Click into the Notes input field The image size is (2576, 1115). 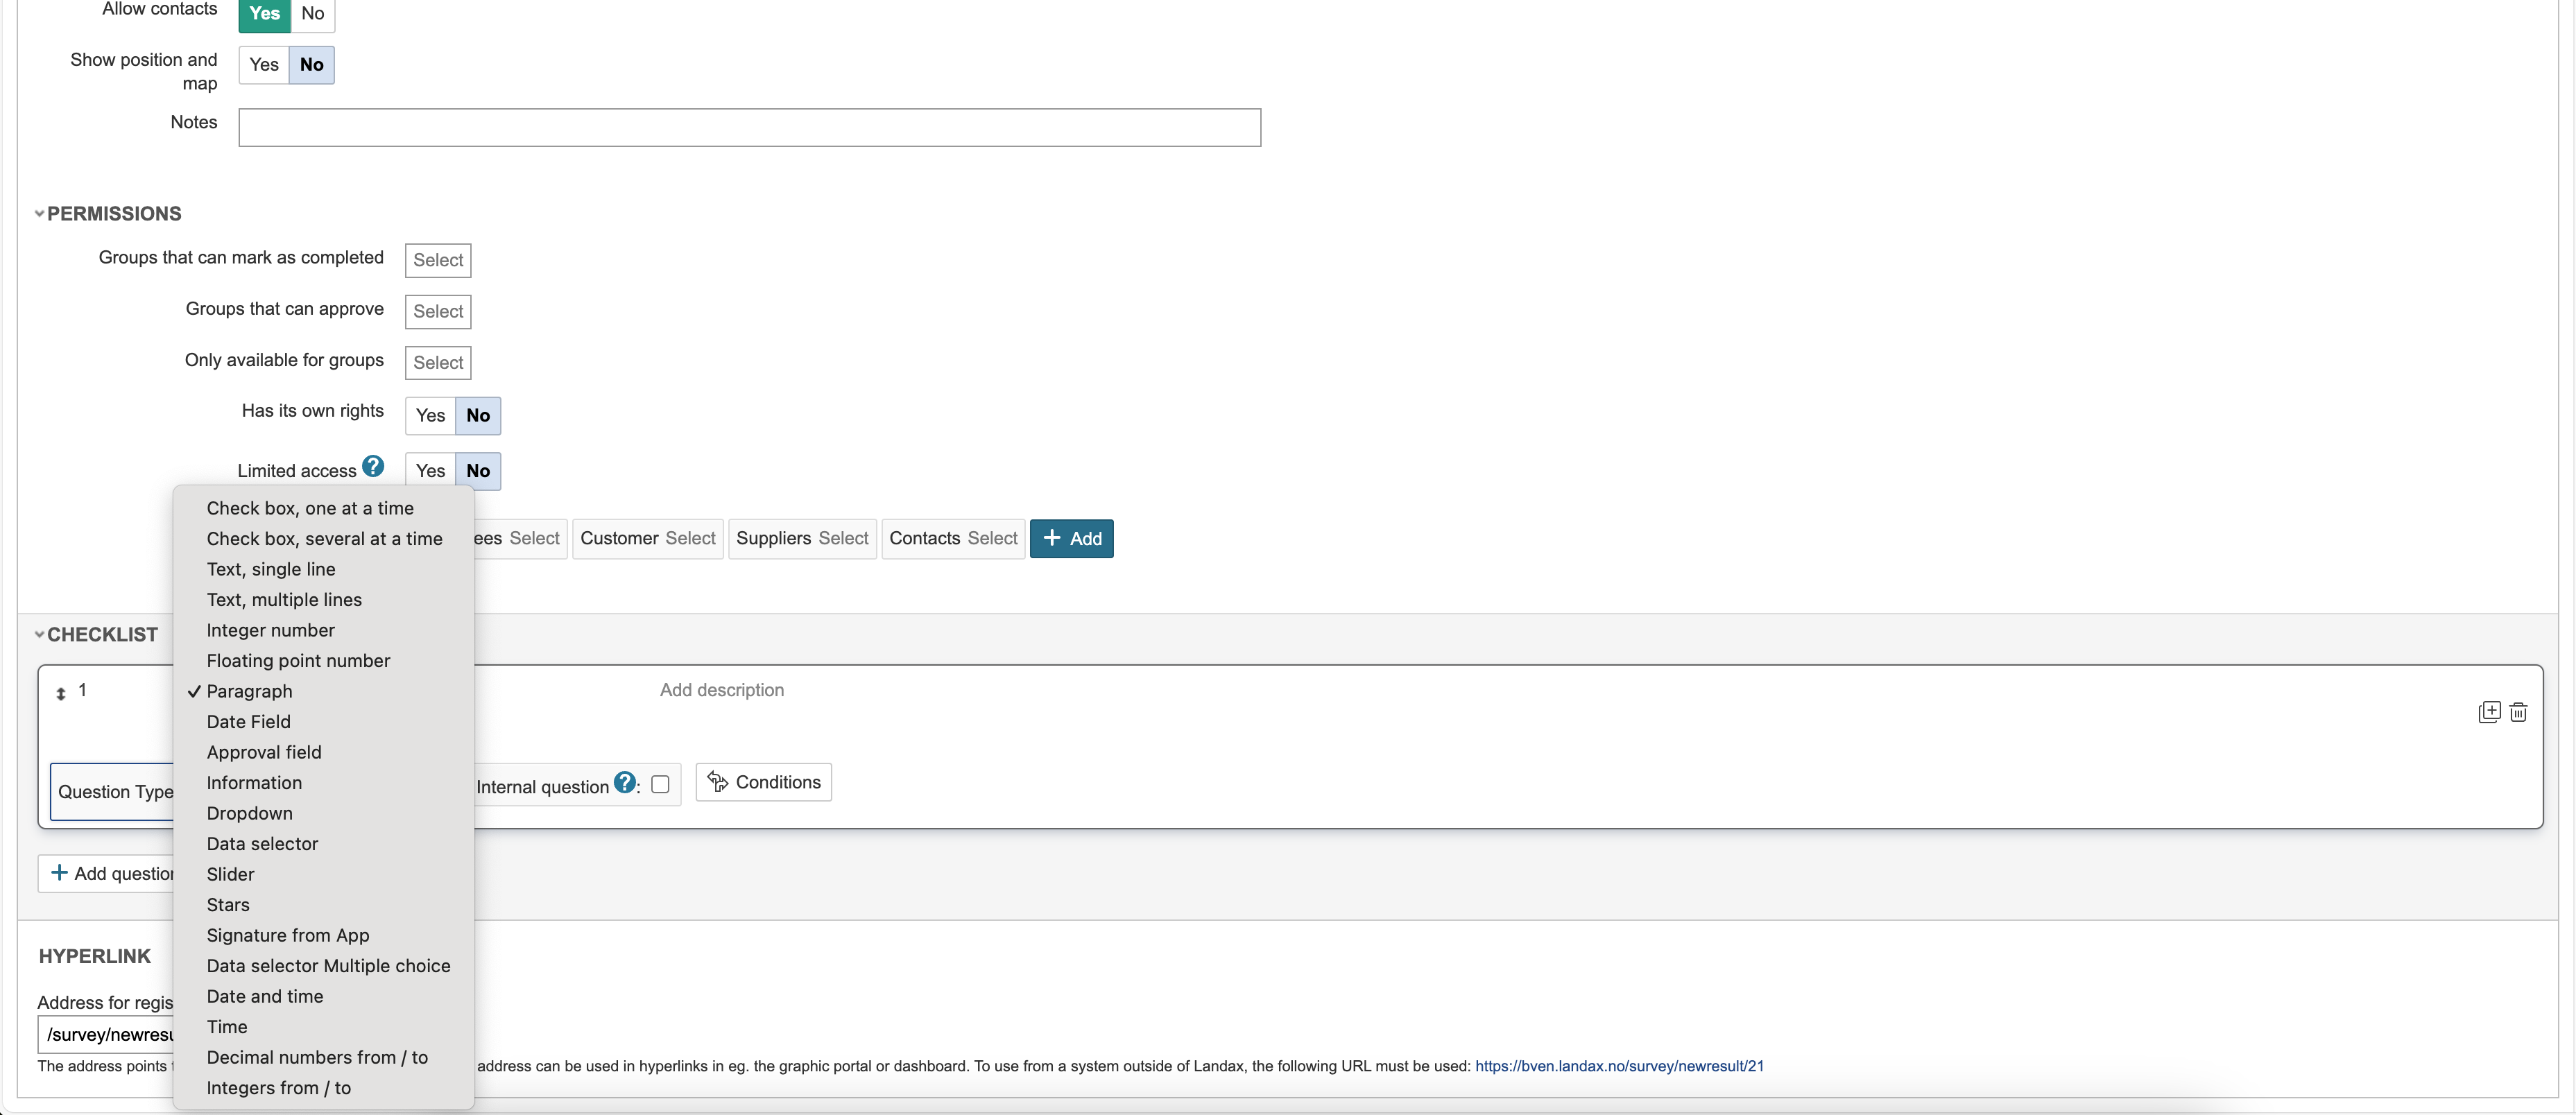749,128
